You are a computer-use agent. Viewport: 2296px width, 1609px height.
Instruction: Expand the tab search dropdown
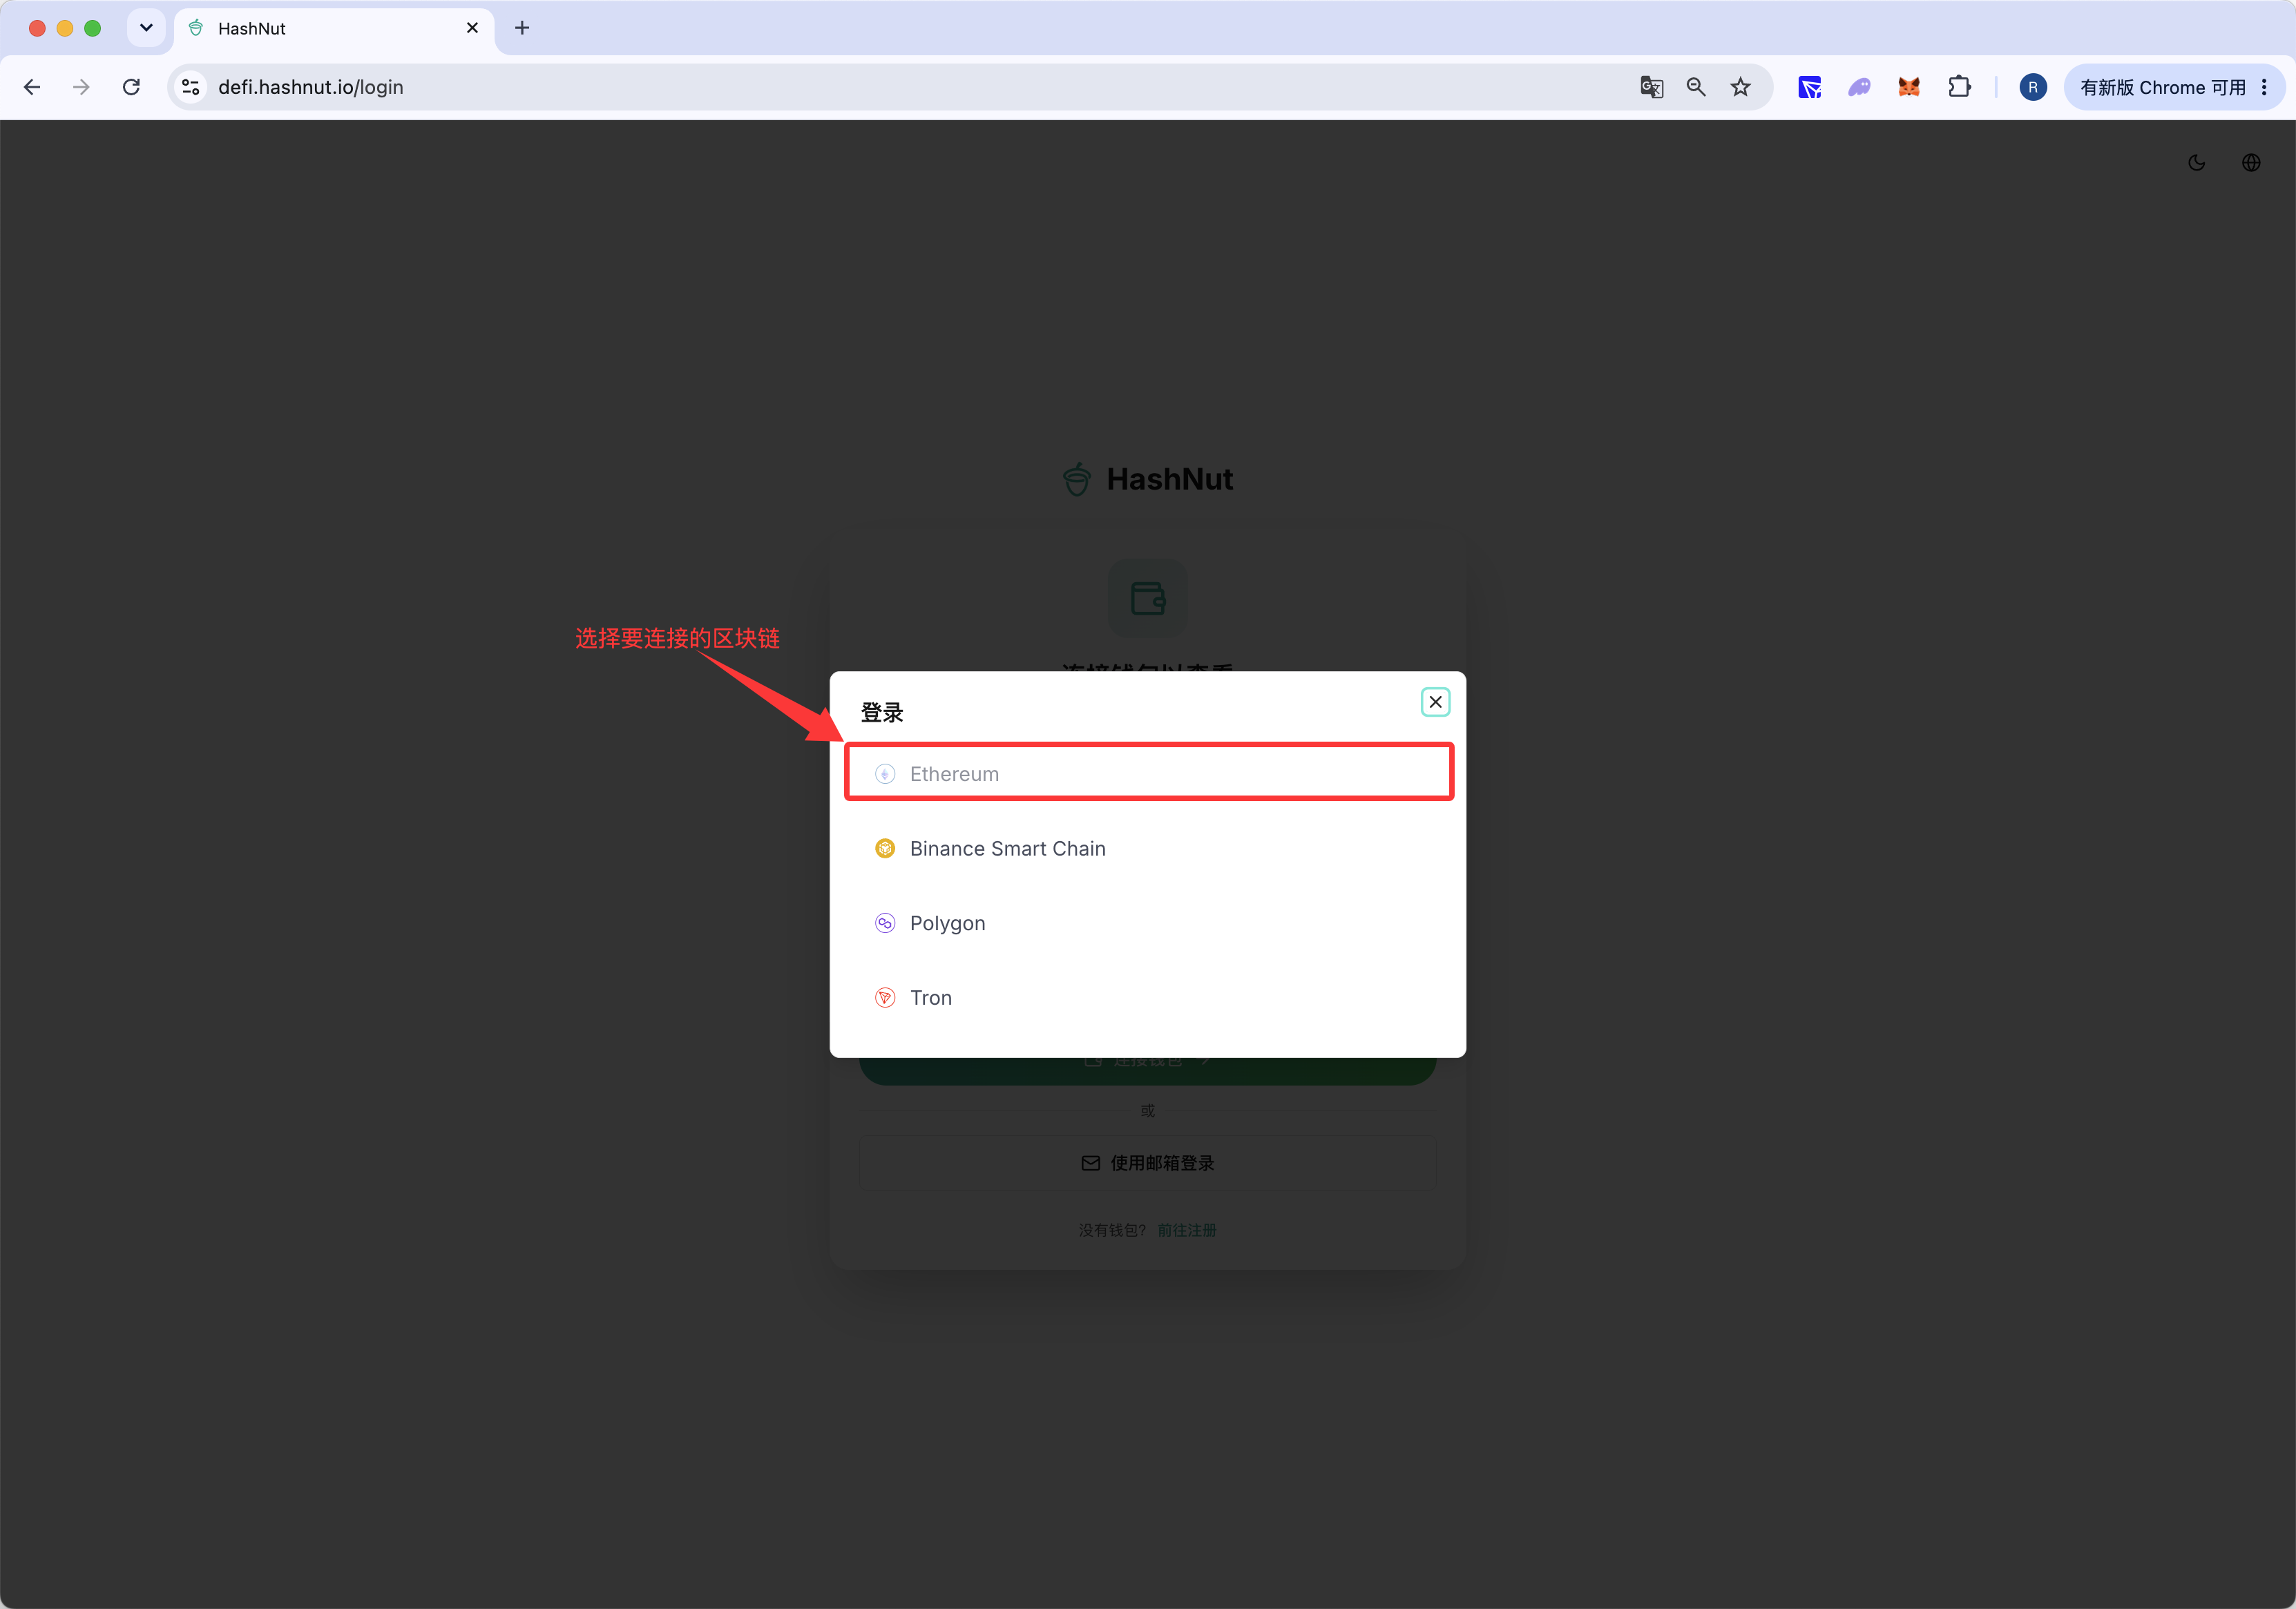click(x=146, y=28)
